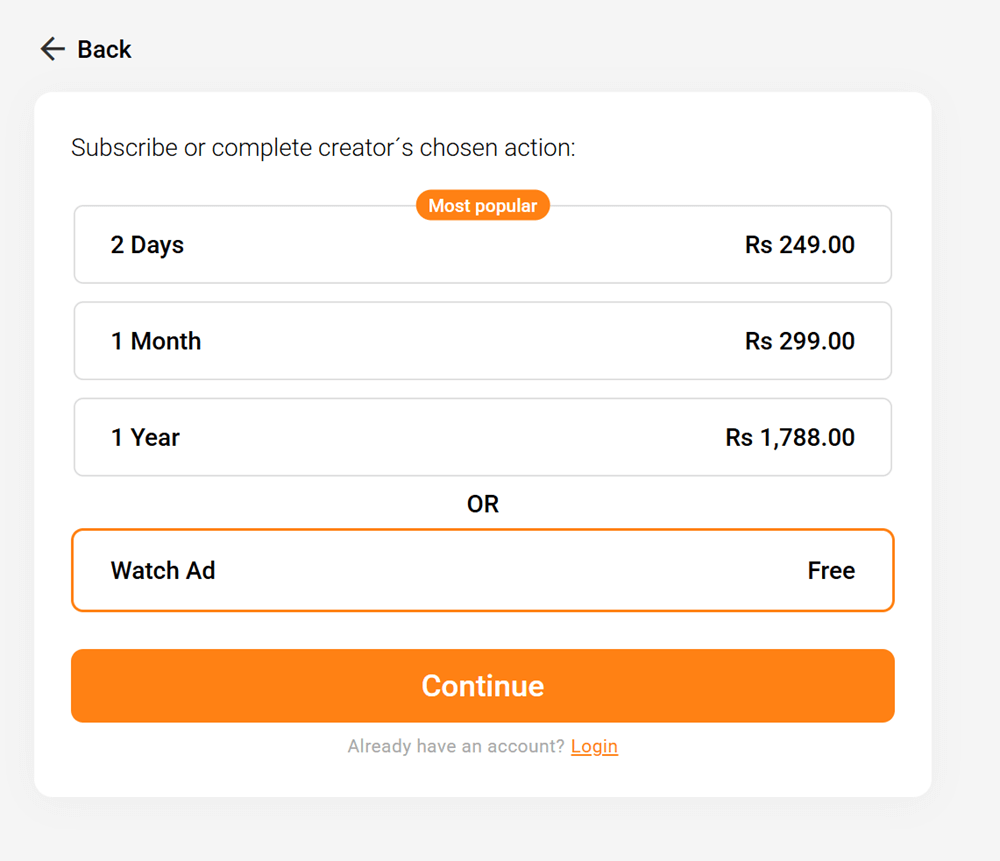The height and width of the screenshot is (861, 1000).
Task: Select the 1 Month subscription option
Action: [x=483, y=340]
